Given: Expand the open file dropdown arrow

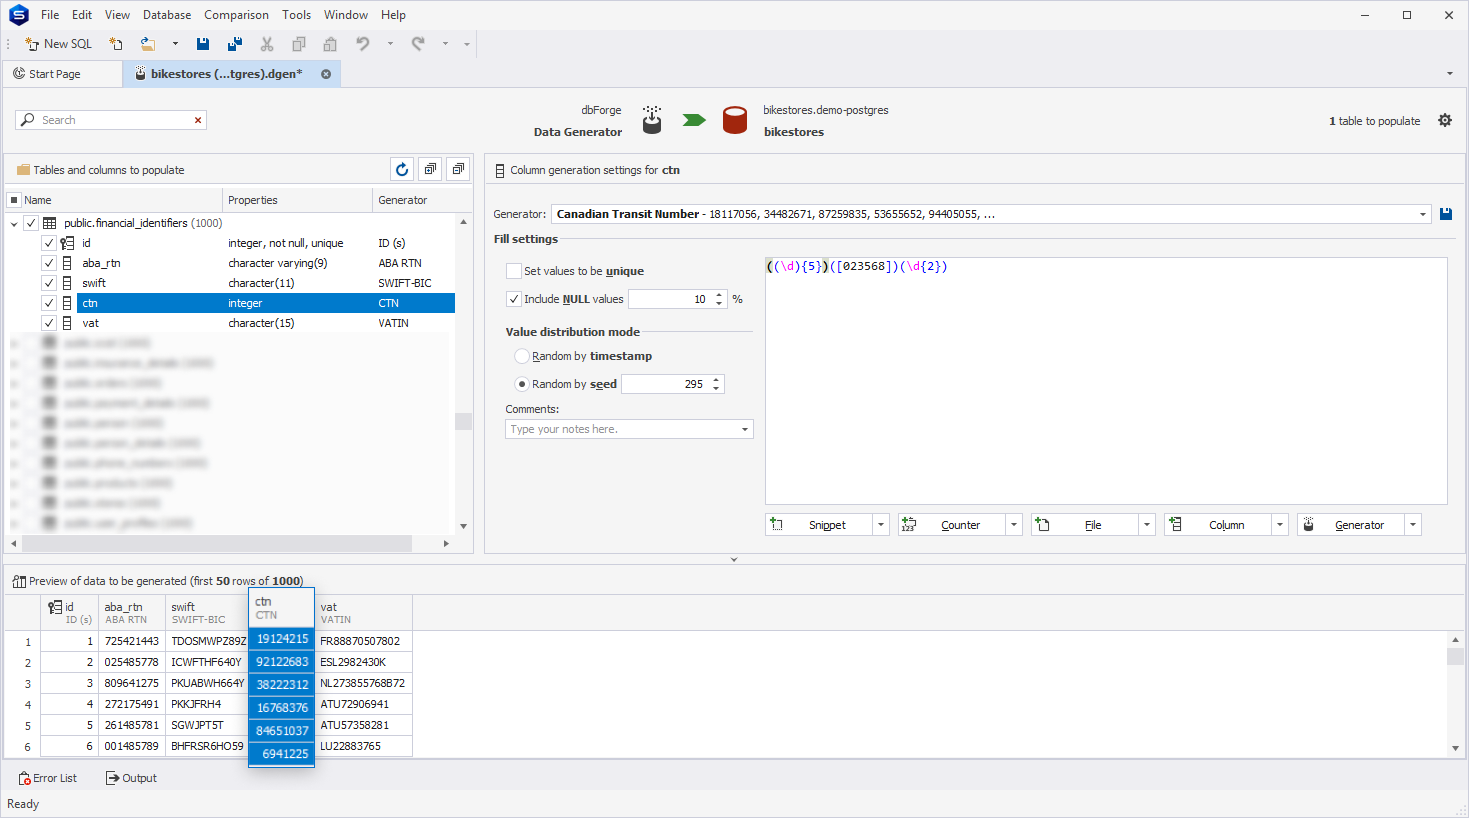Looking at the screenshot, I should coord(175,44).
